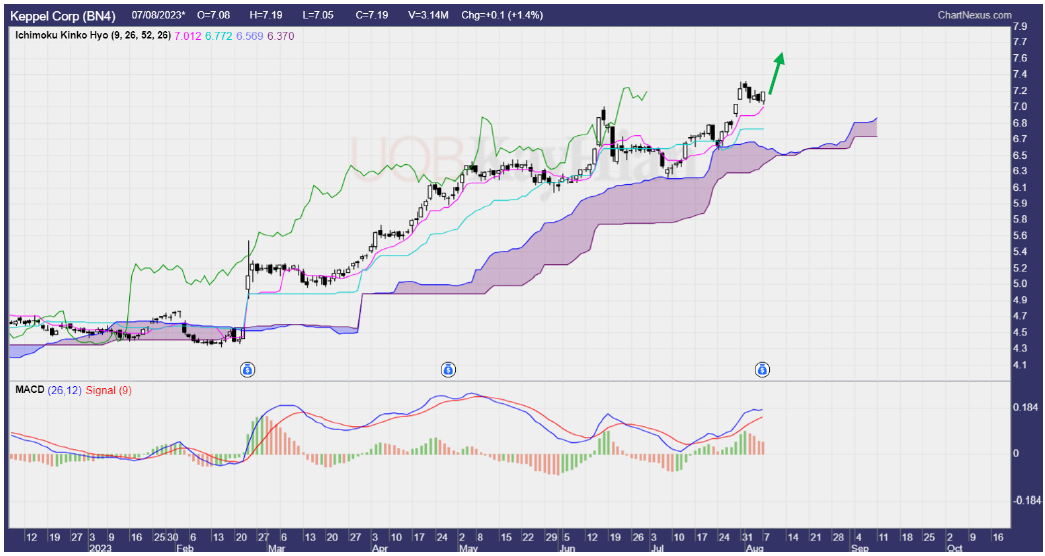Click the blue Ichimoku value 6.569
Image resolution: width=1045 pixels, height=556 pixels.
click(249, 36)
